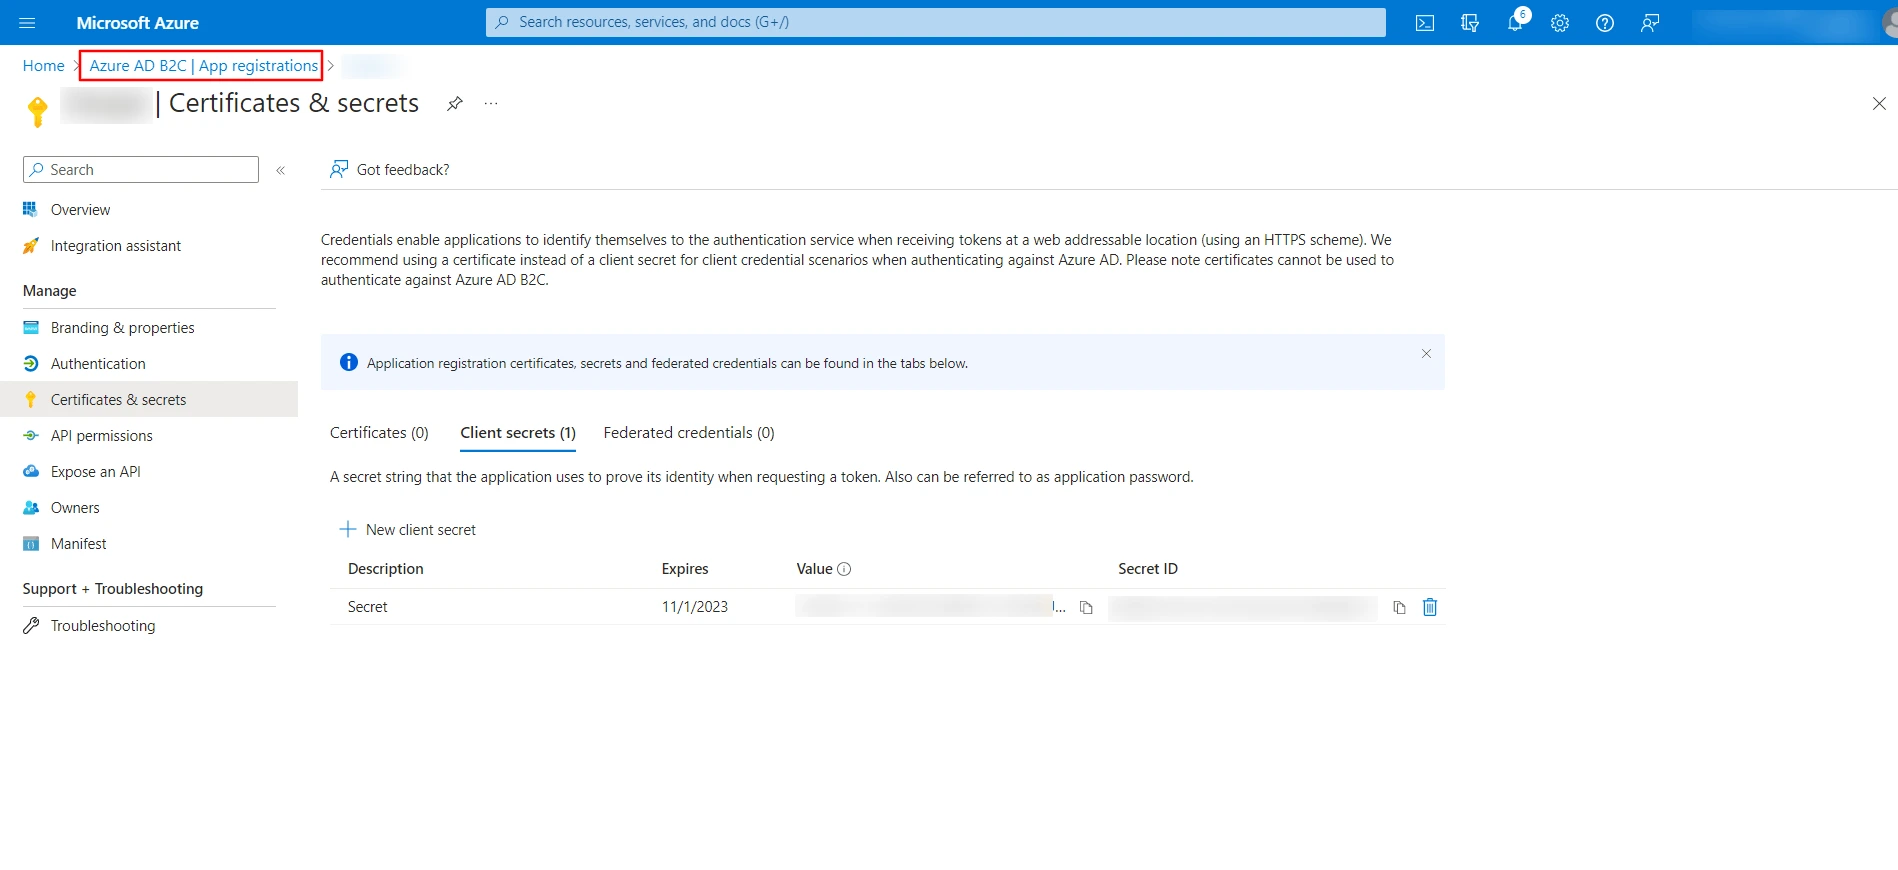
Task: Click the plus icon for new secret
Action: click(x=348, y=529)
